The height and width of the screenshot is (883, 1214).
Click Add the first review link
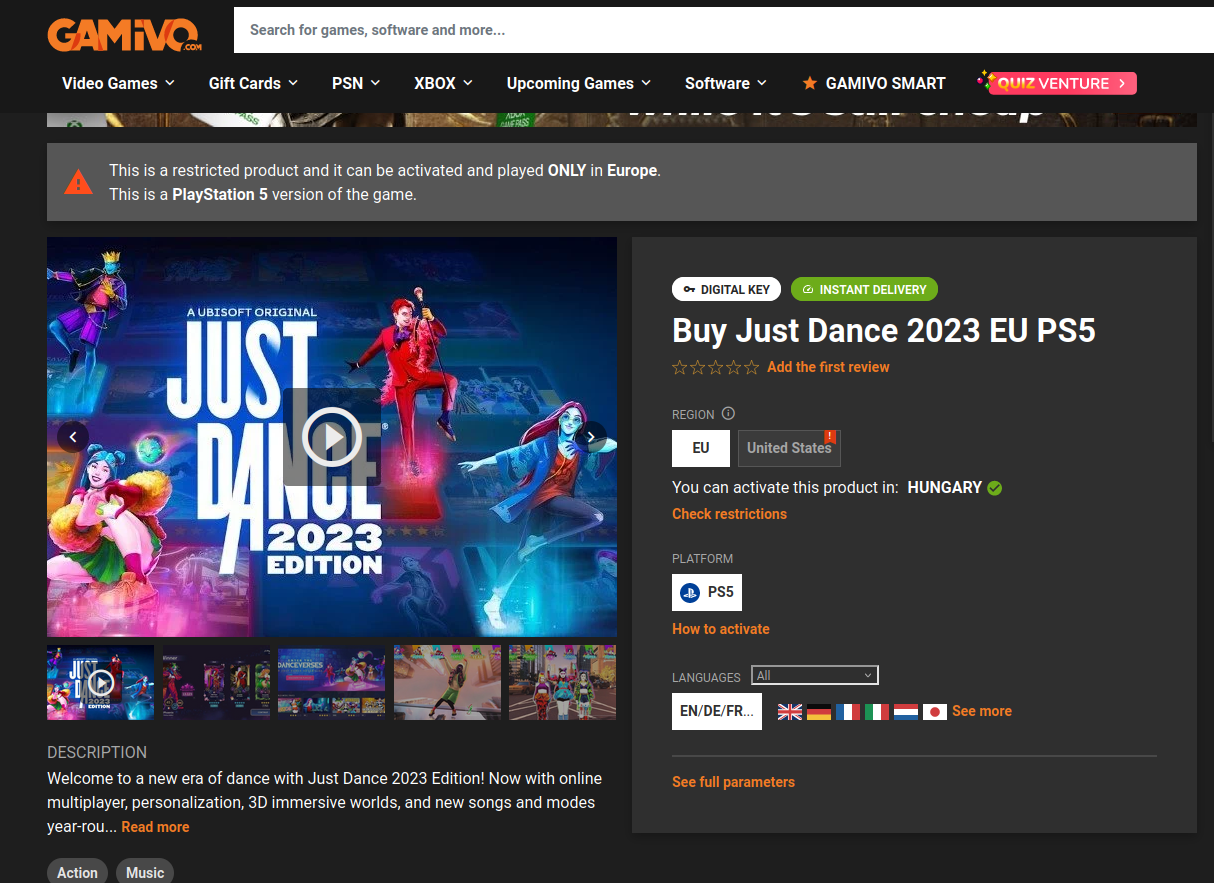(x=828, y=367)
